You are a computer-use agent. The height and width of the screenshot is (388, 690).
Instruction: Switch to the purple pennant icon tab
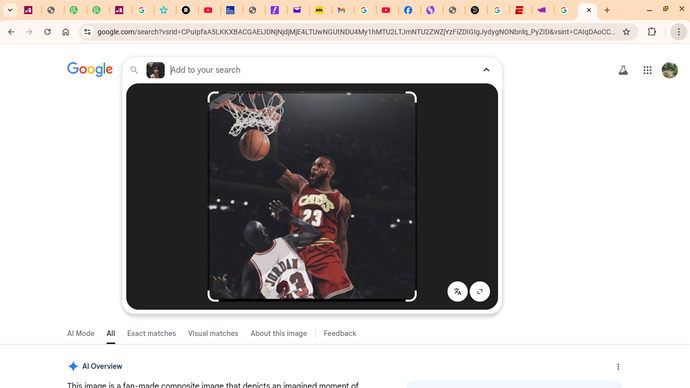[x=541, y=10]
